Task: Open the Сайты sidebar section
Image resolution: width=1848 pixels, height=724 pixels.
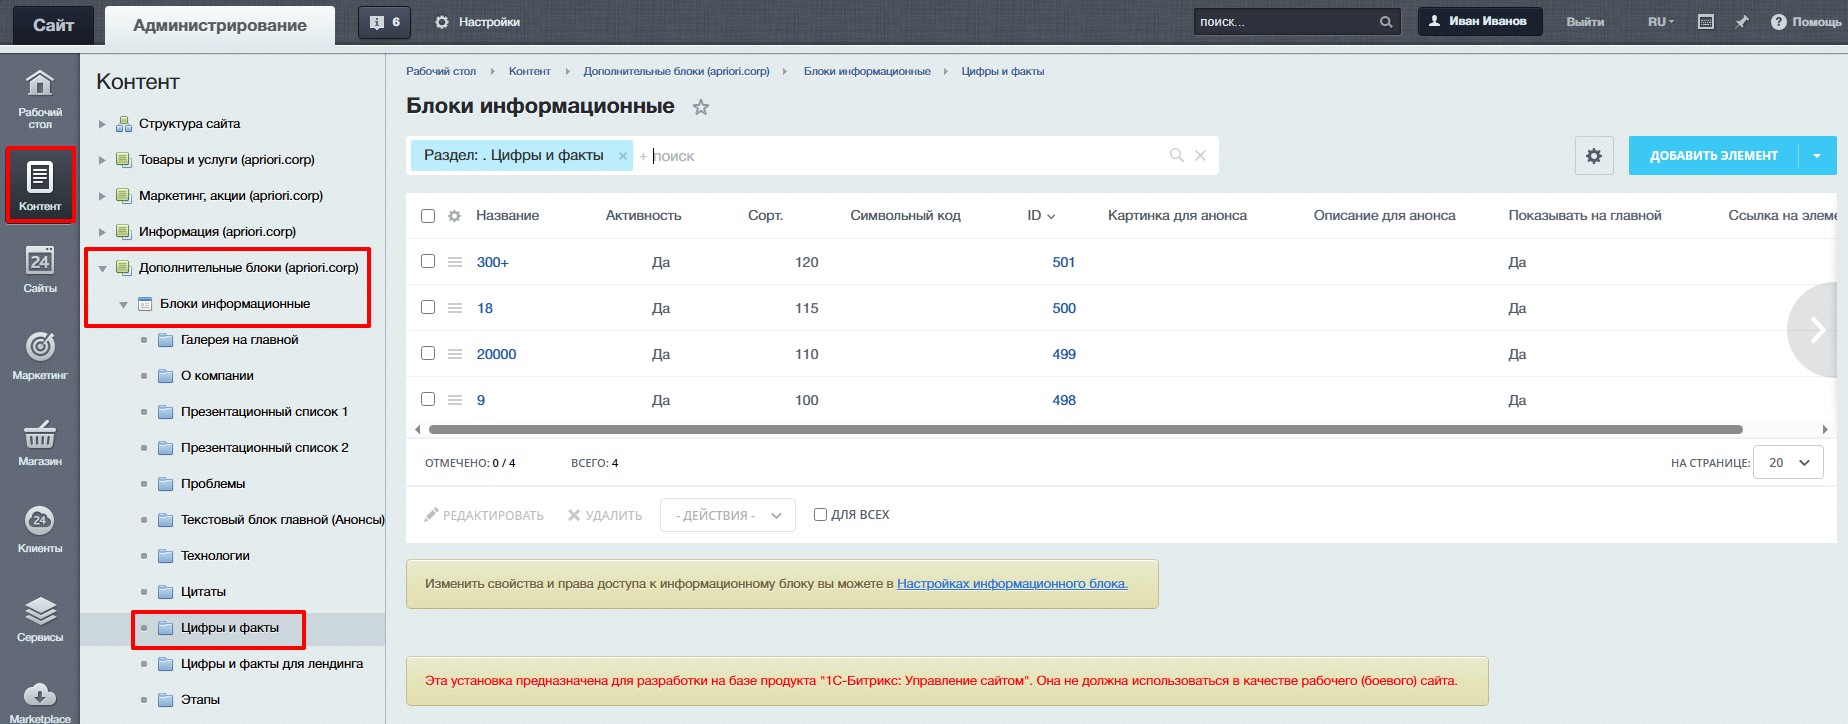Action: pos(40,269)
